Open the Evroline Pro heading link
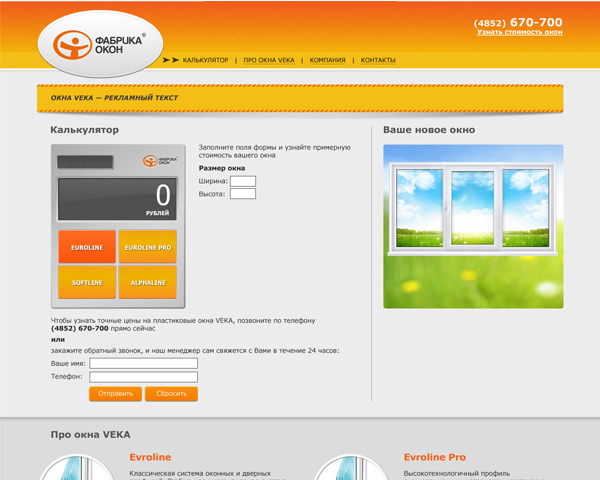The width and height of the screenshot is (600, 480). click(435, 457)
